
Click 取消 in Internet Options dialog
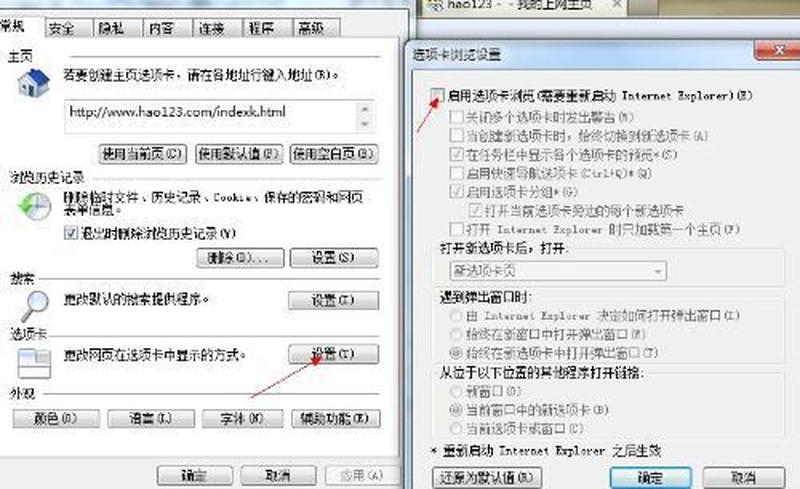click(278, 476)
